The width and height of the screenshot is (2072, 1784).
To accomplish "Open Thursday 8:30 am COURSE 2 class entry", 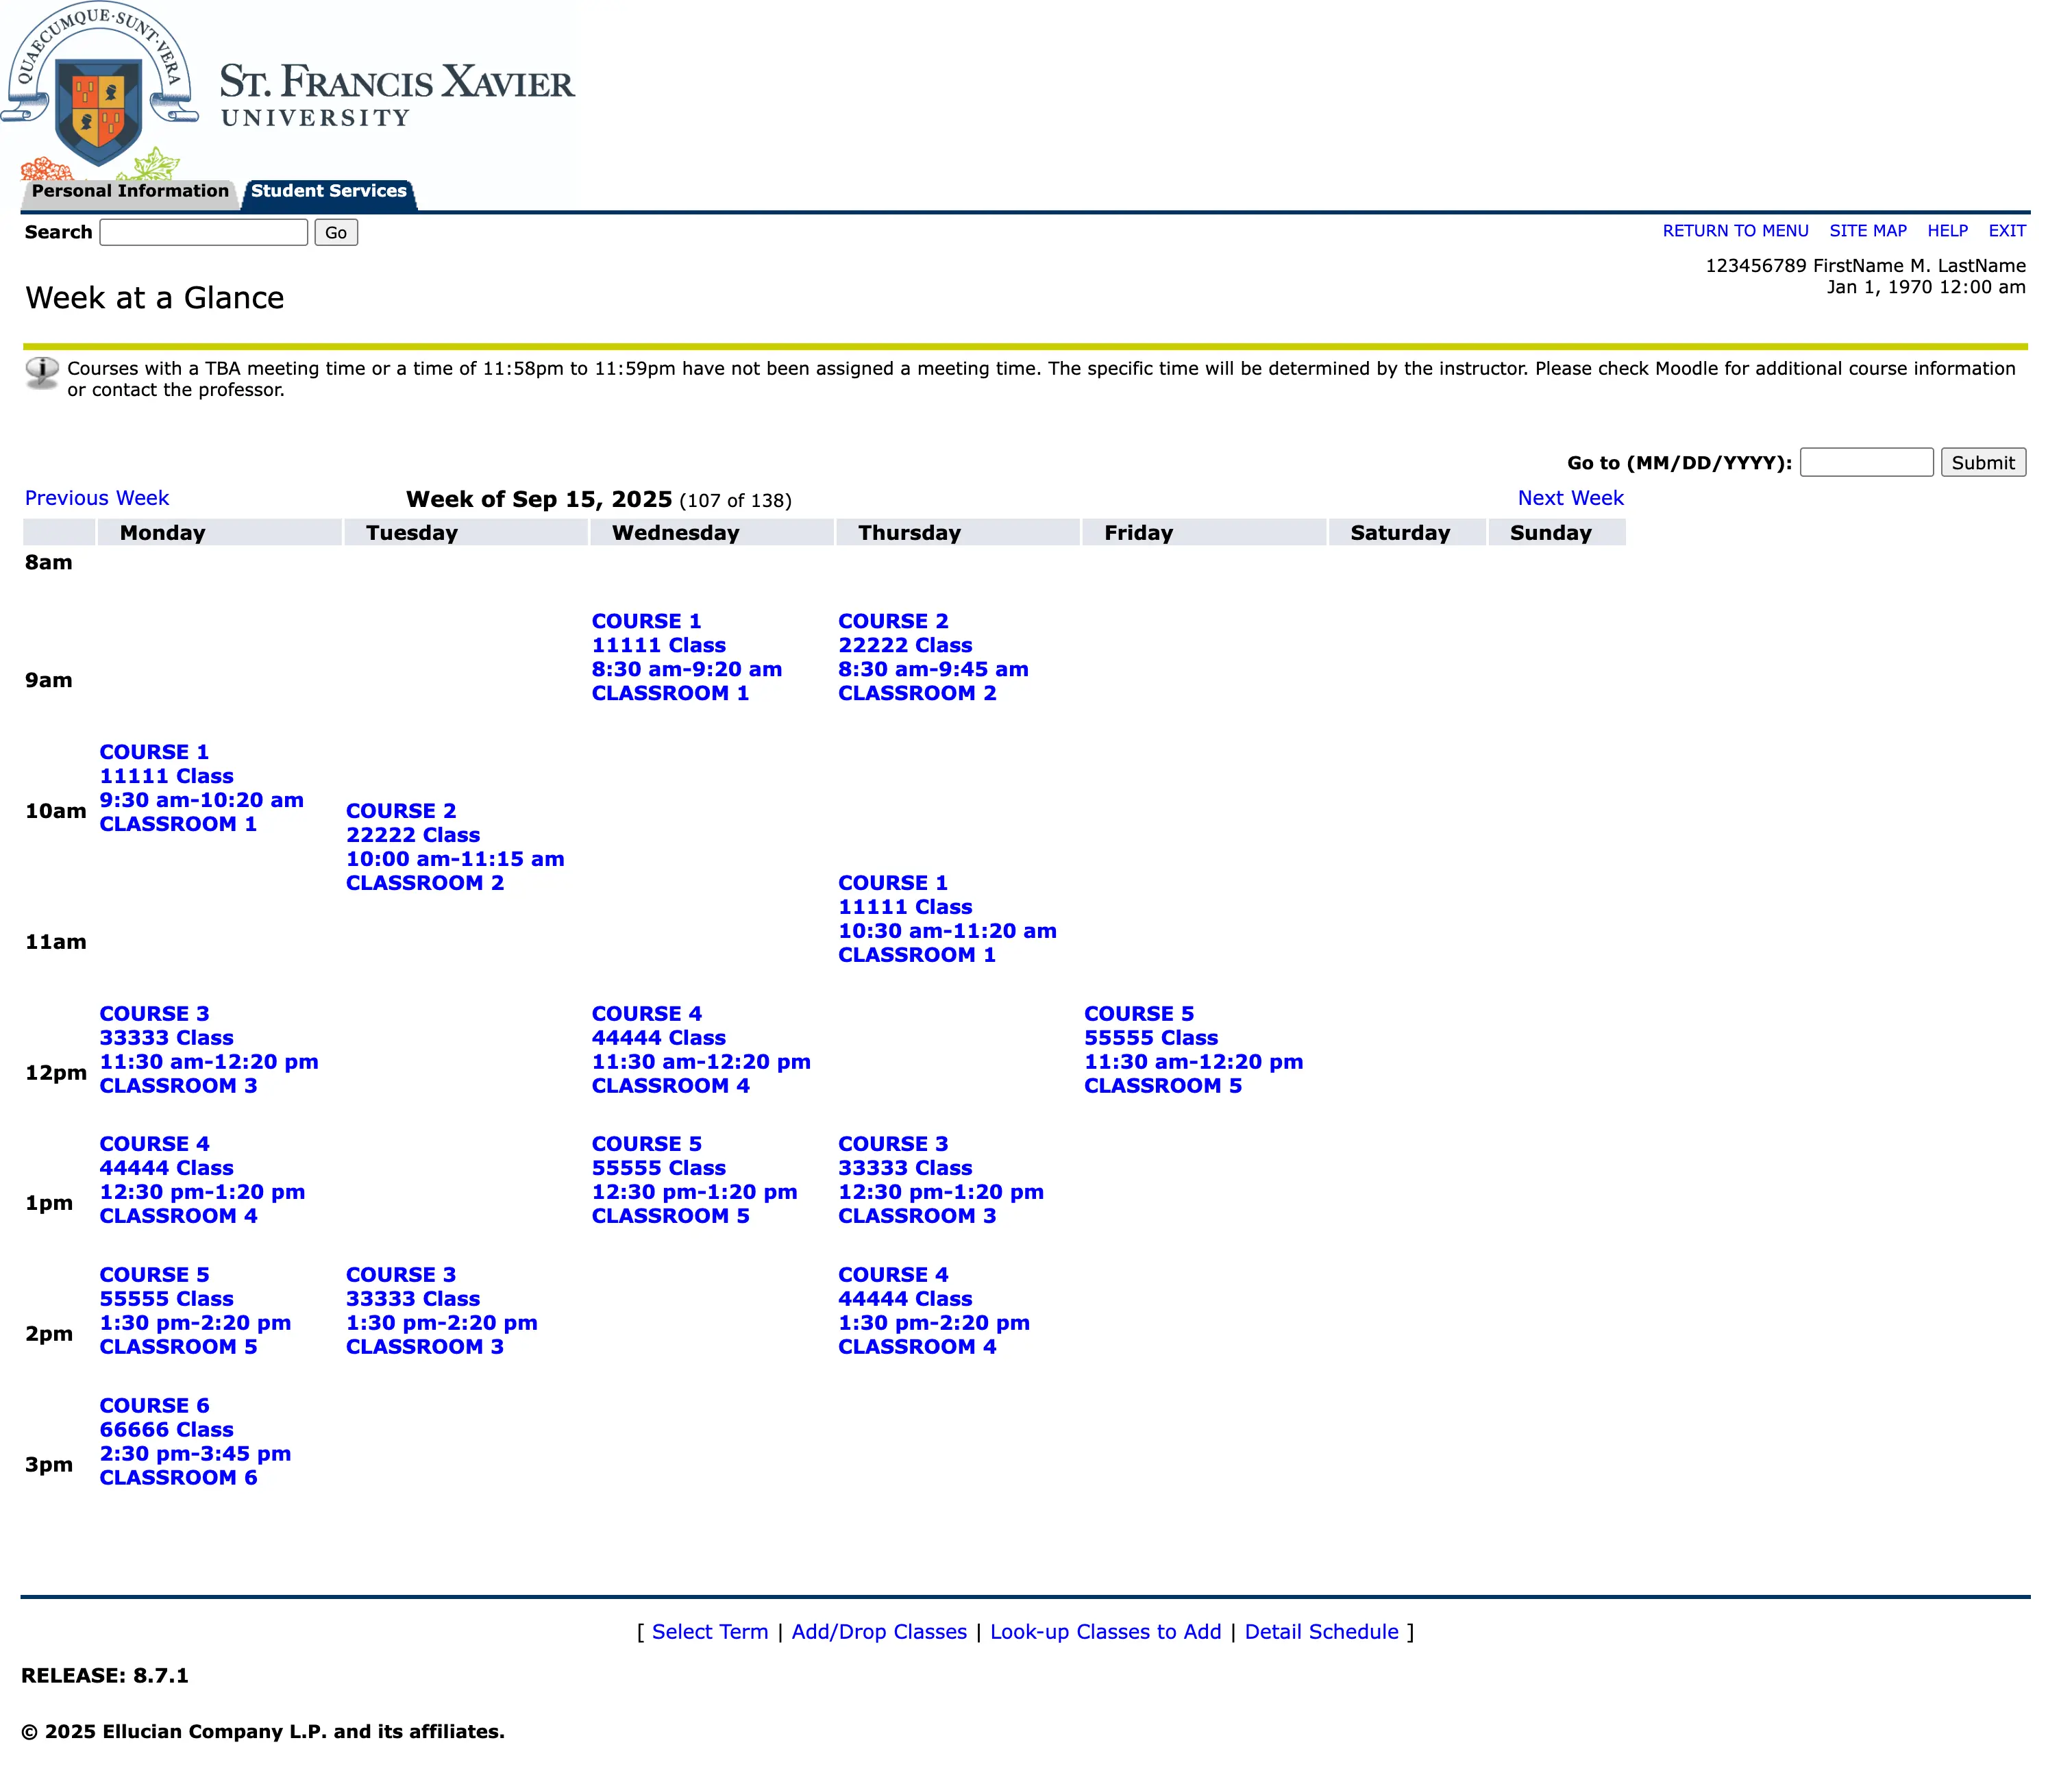I will [933, 657].
